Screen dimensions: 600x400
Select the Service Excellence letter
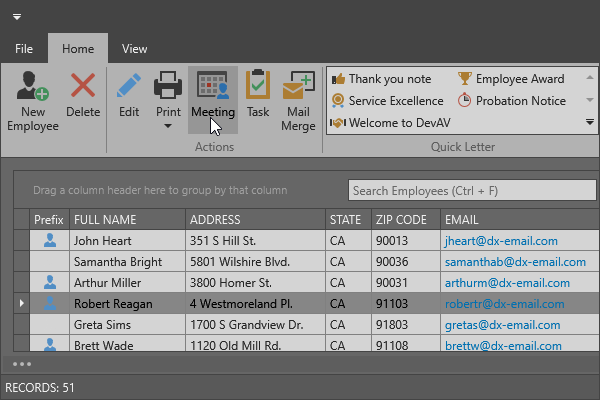point(387,101)
